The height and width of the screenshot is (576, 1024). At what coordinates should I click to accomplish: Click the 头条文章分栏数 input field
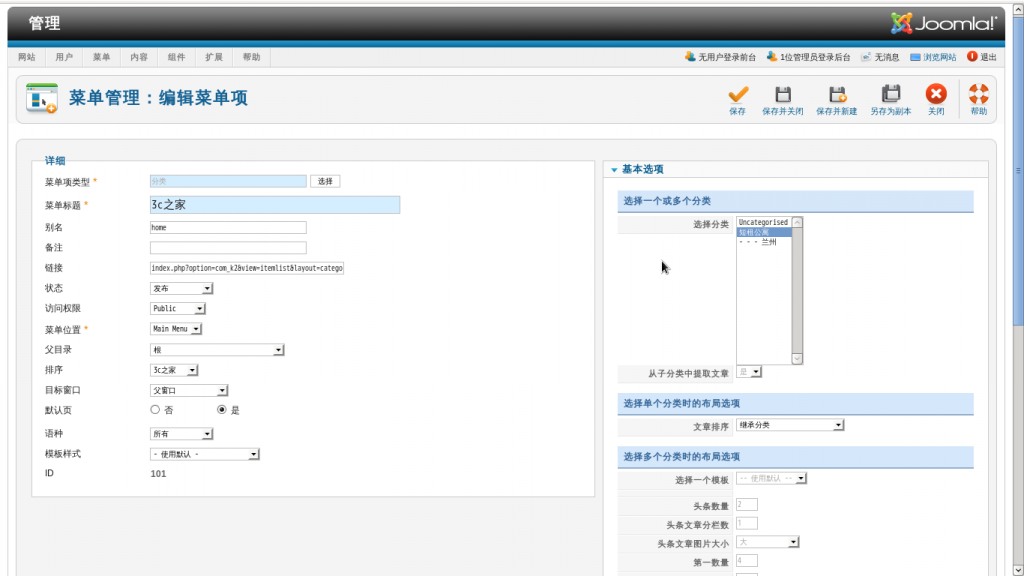[x=747, y=523]
